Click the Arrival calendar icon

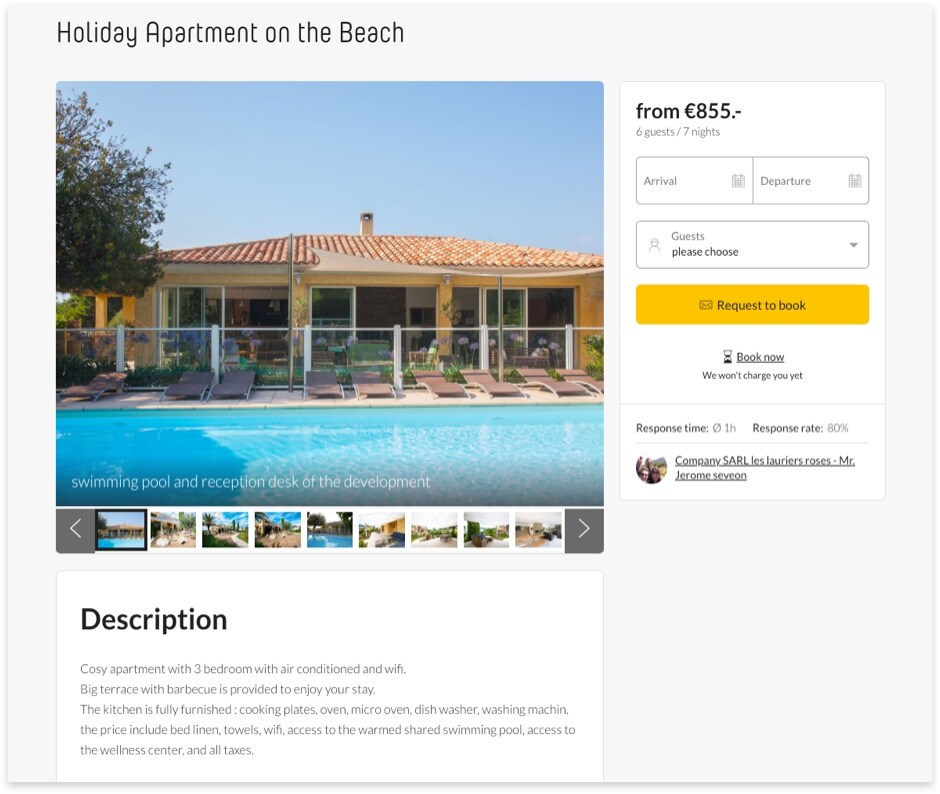click(738, 181)
